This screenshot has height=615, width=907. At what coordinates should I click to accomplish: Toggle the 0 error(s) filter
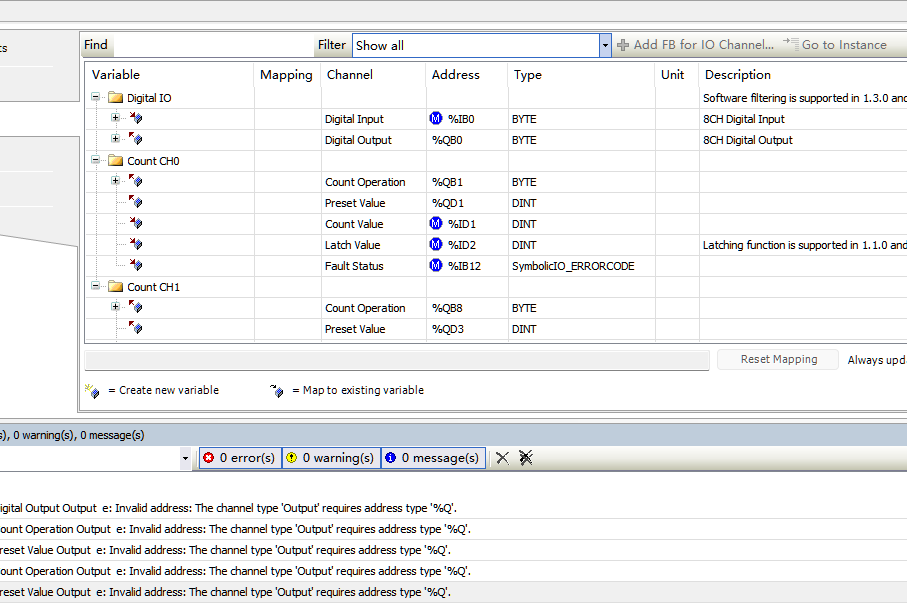point(239,458)
